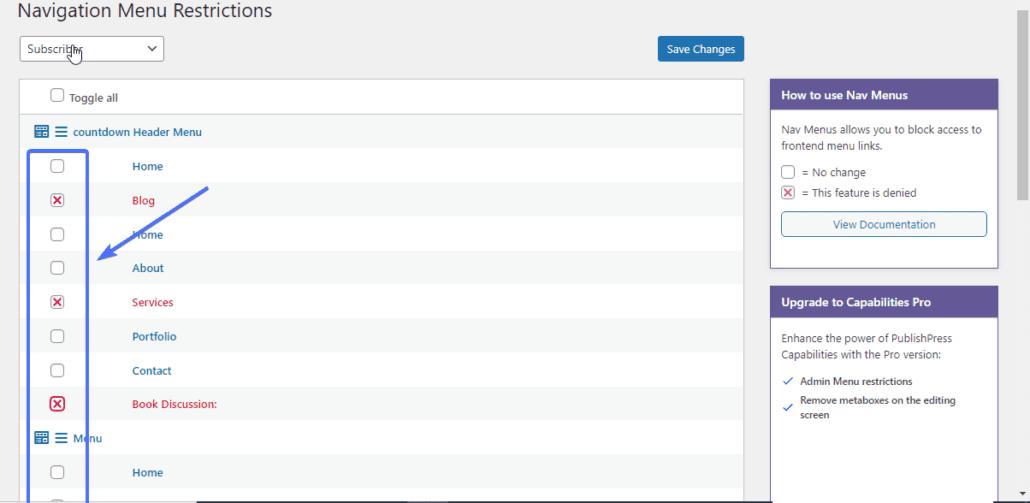Click the Portfolio menu item text

pyautogui.click(x=154, y=336)
